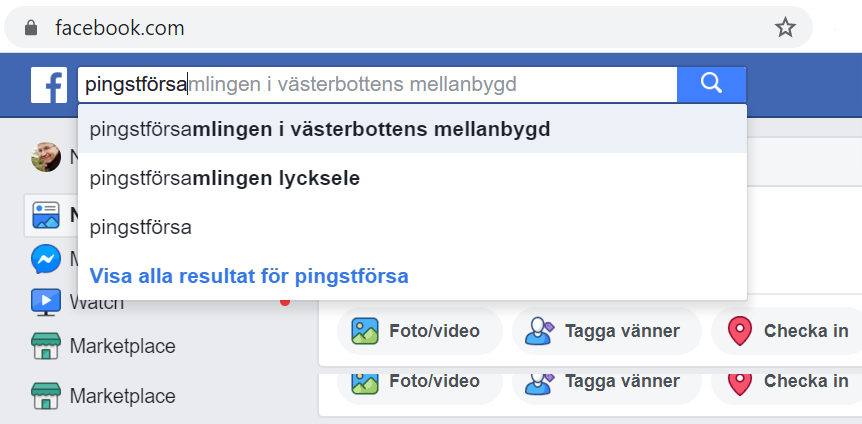View site info via the padlock icon
Screen dimensions: 862x424
click(33, 28)
